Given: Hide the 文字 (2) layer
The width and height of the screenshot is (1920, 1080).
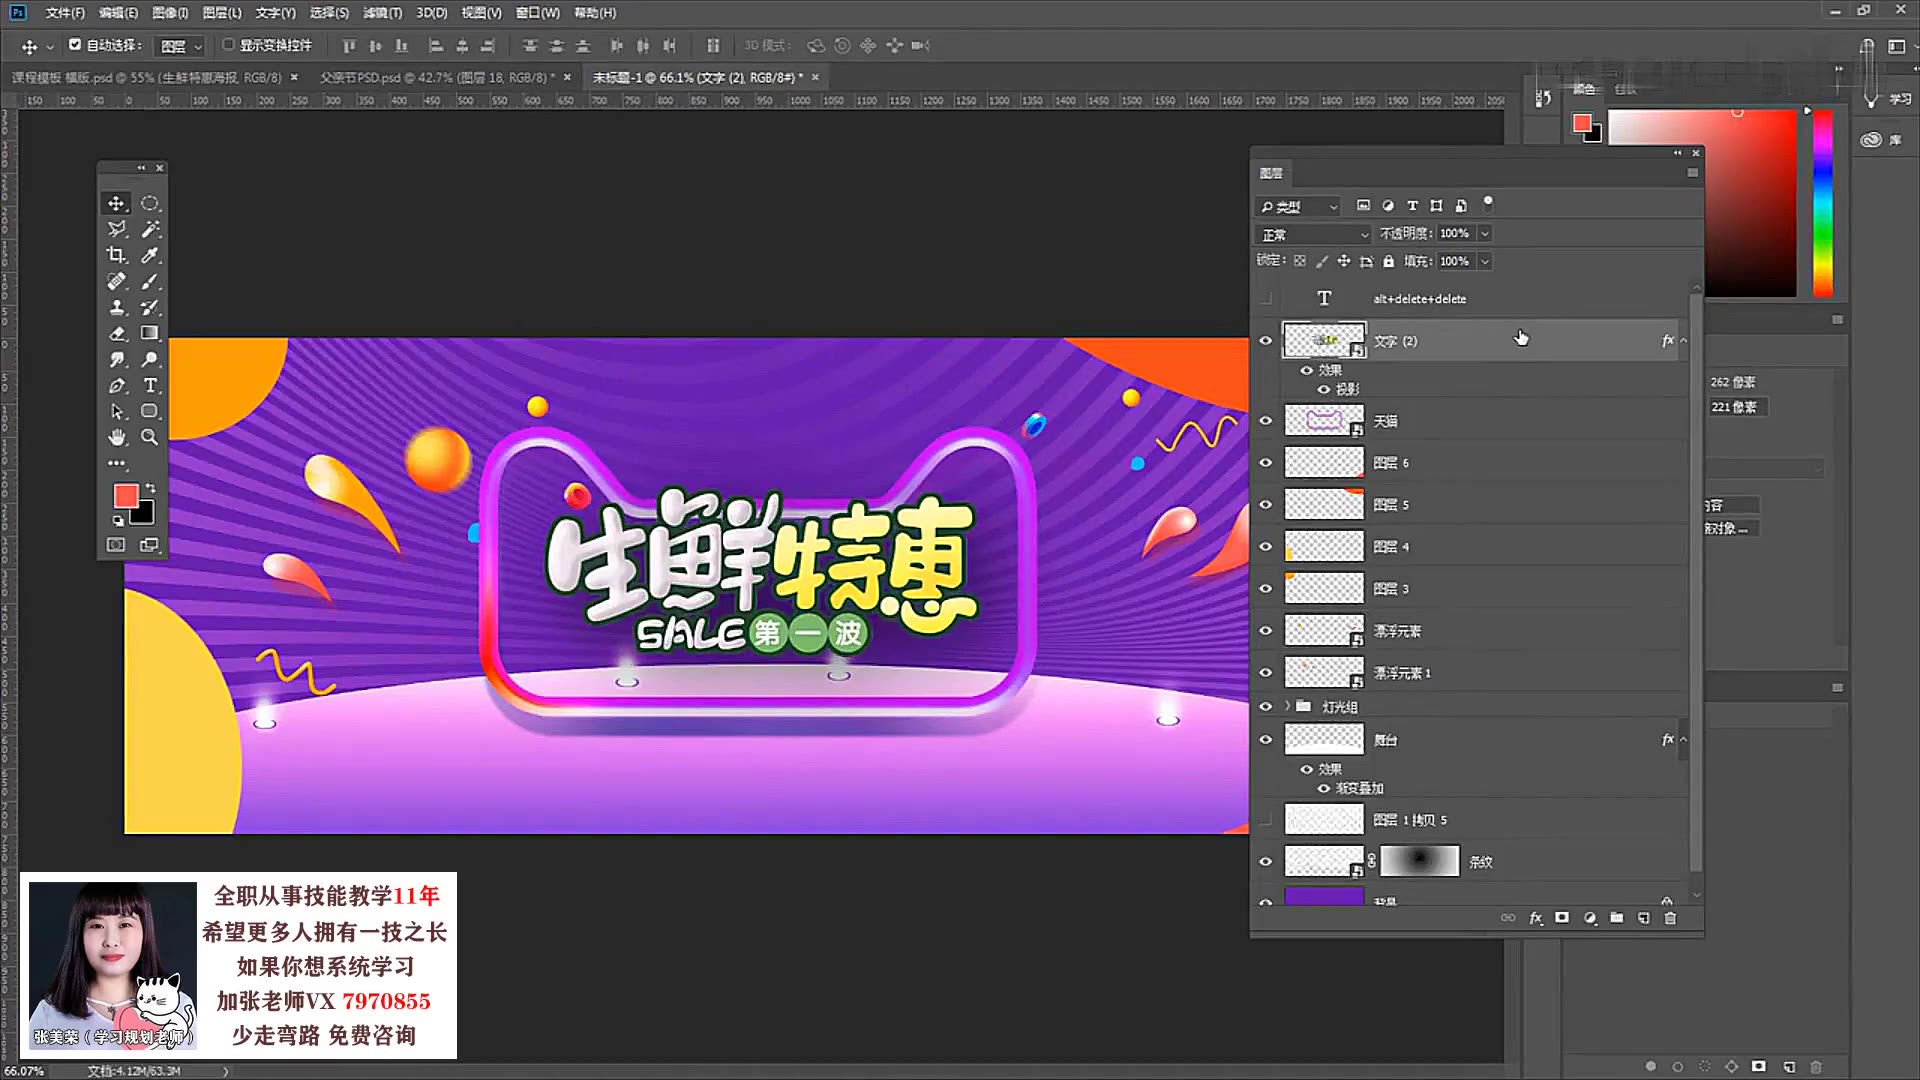Looking at the screenshot, I should pos(1265,341).
